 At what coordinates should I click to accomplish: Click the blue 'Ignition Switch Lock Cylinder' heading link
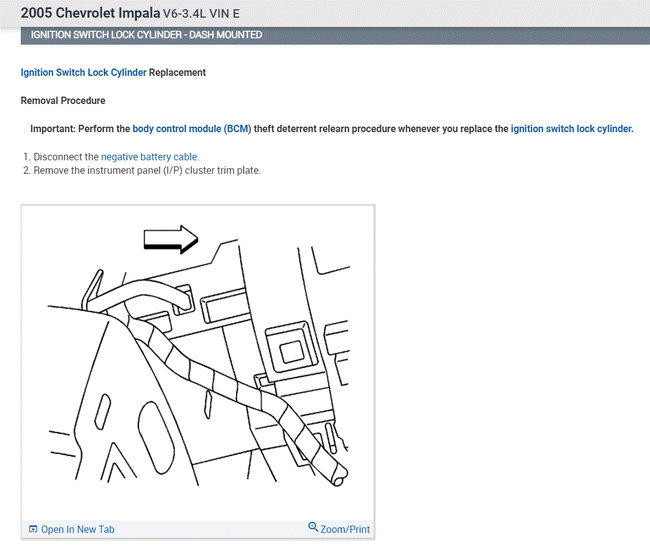click(x=83, y=73)
